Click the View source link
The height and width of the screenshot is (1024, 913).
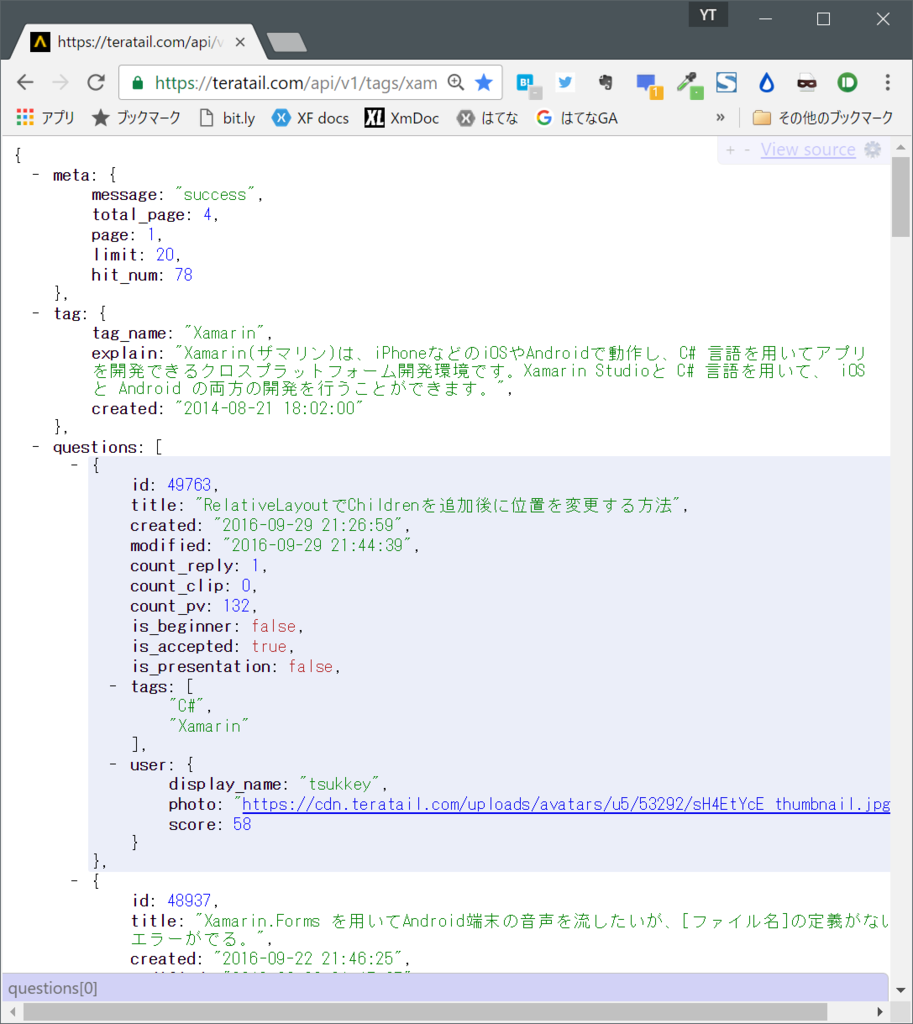click(808, 150)
